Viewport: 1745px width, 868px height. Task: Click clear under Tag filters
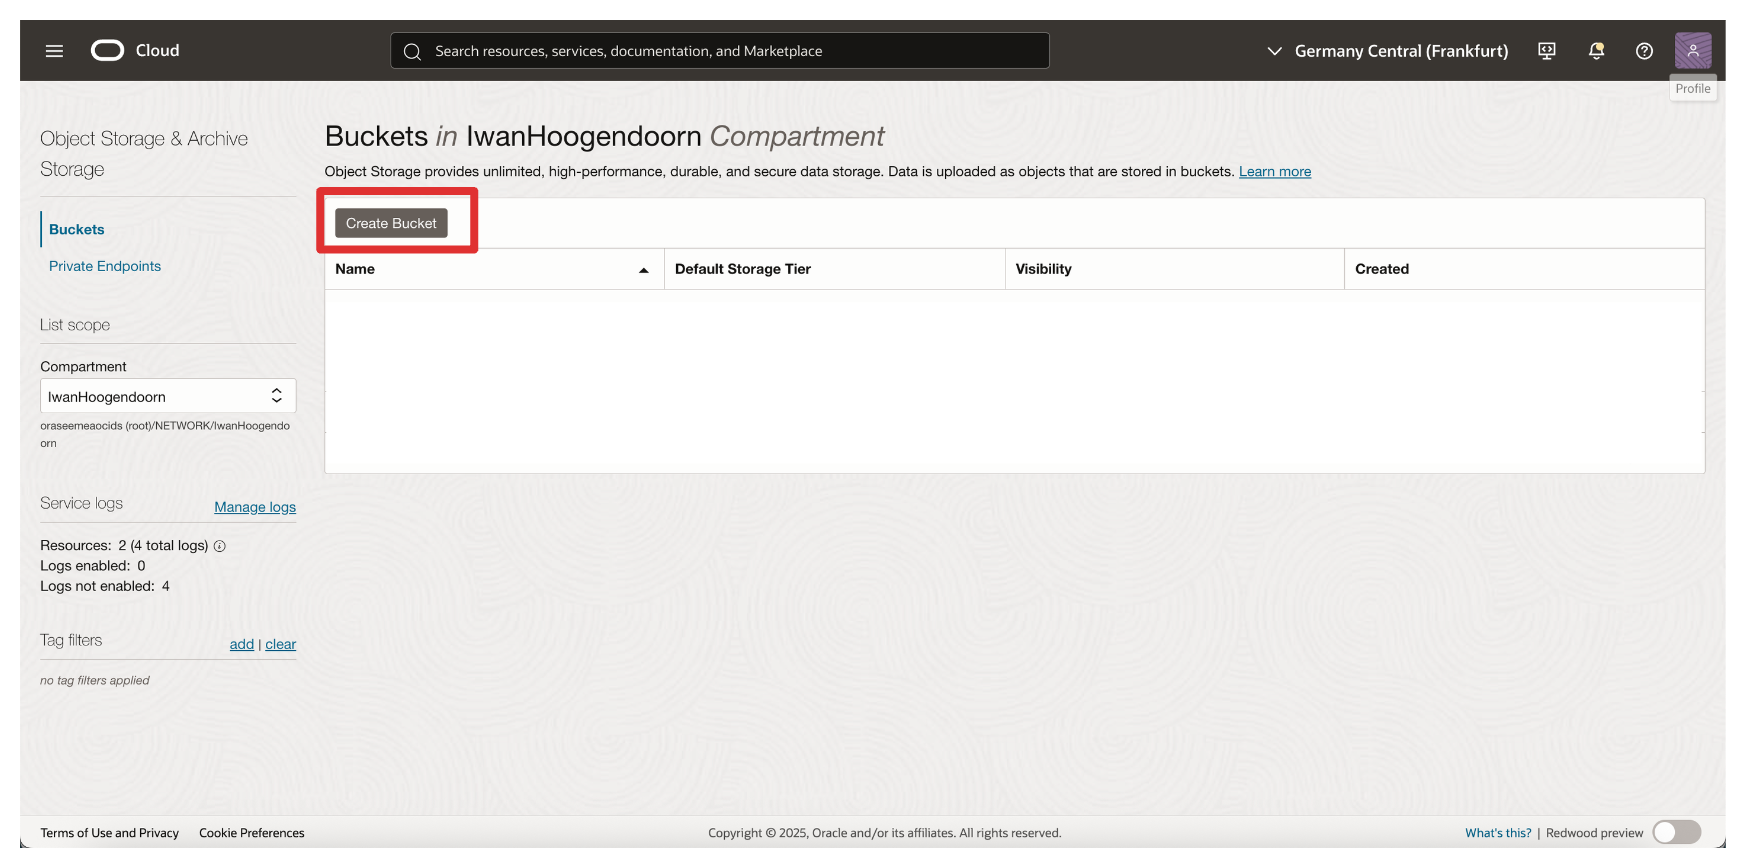point(281,644)
